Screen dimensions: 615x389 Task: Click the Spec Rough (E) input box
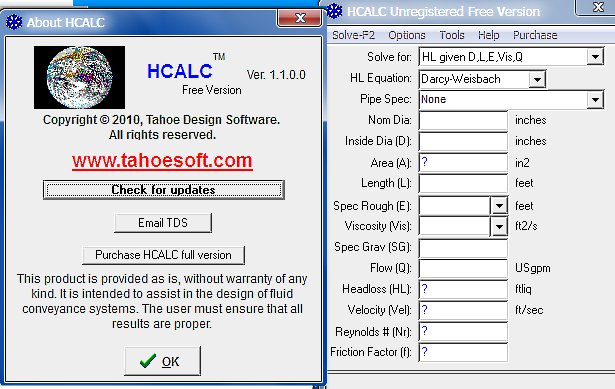pos(455,206)
